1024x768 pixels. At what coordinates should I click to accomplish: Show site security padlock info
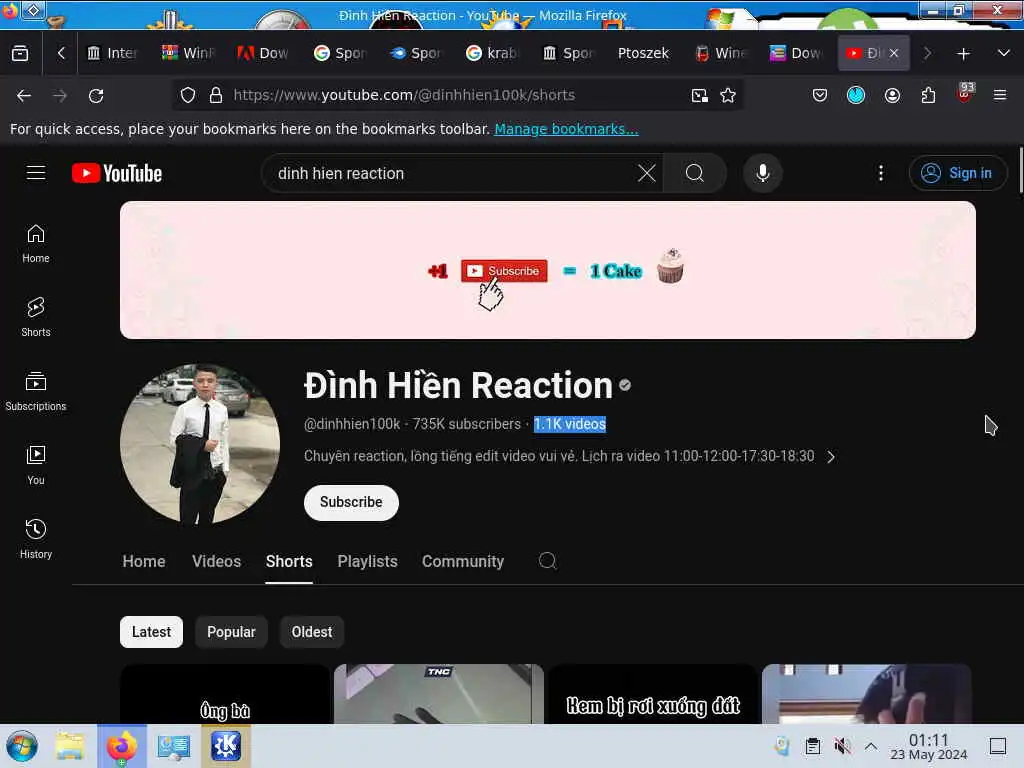(216, 96)
